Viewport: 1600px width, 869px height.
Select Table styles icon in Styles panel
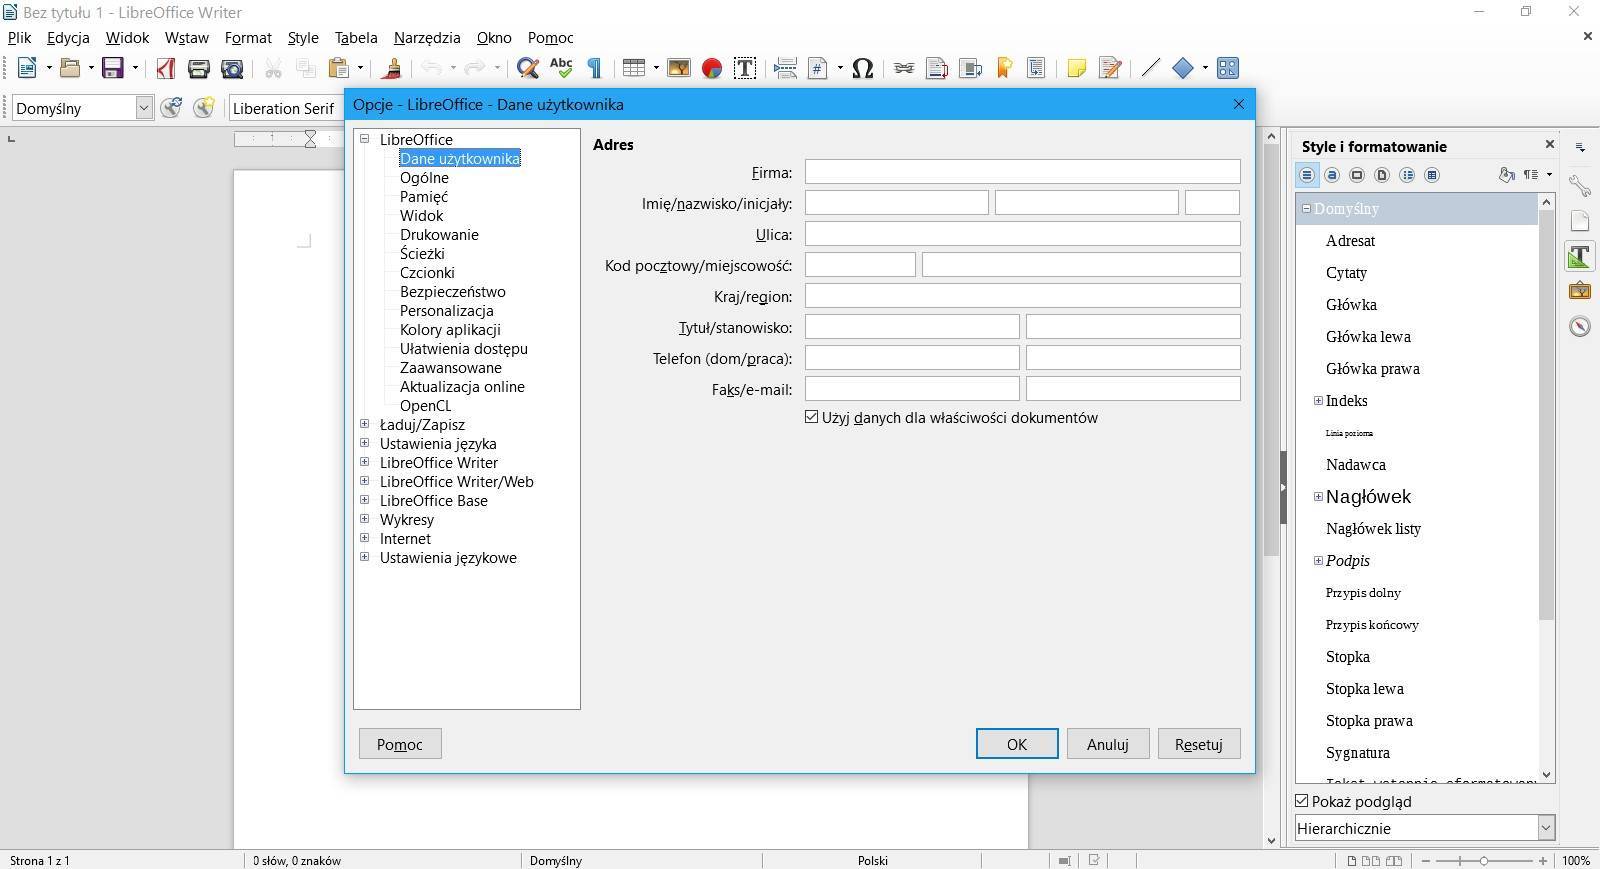(1432, 175)
